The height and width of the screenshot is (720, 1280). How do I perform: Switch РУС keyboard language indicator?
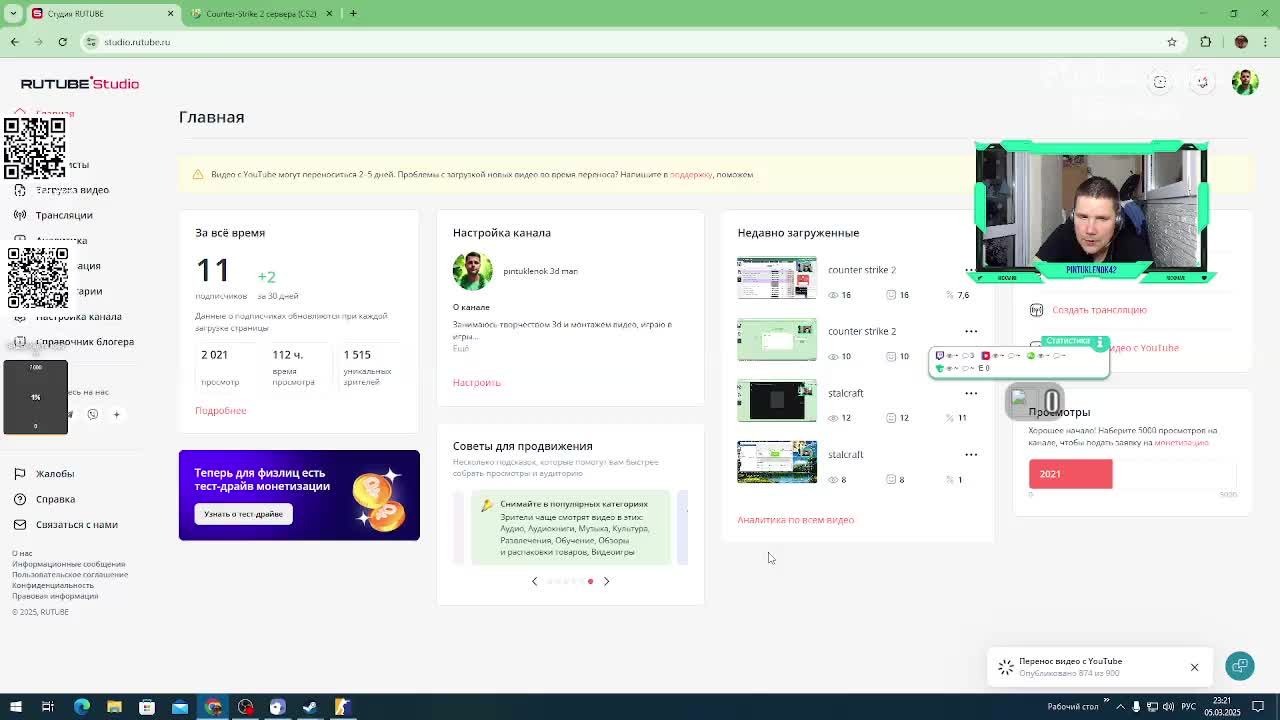point(1189,707)
